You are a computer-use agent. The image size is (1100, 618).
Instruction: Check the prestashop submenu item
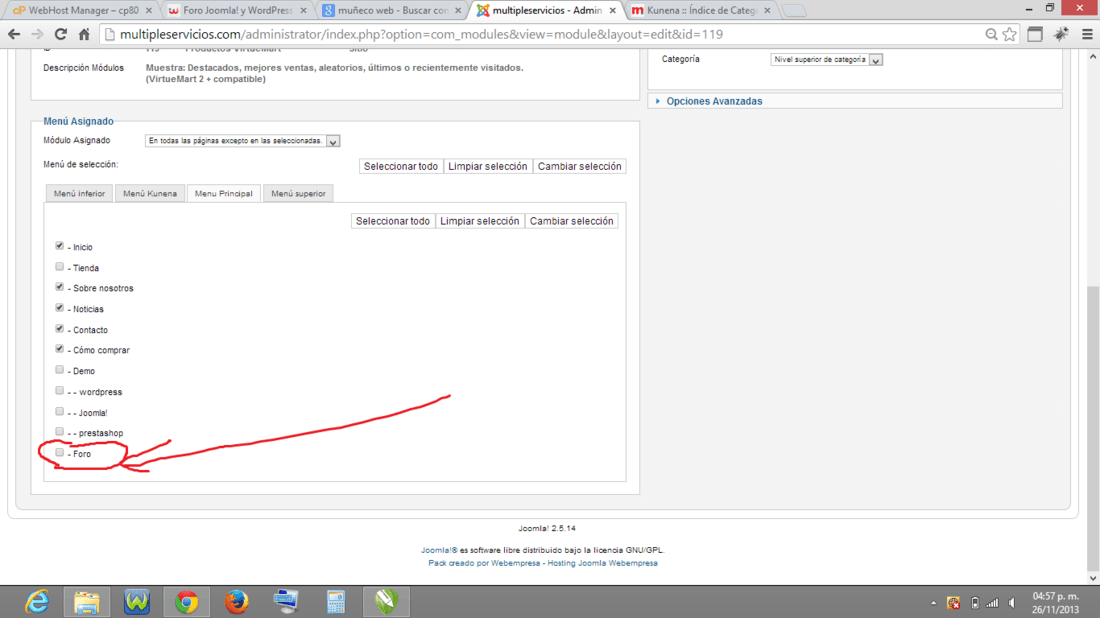point(60,432)
